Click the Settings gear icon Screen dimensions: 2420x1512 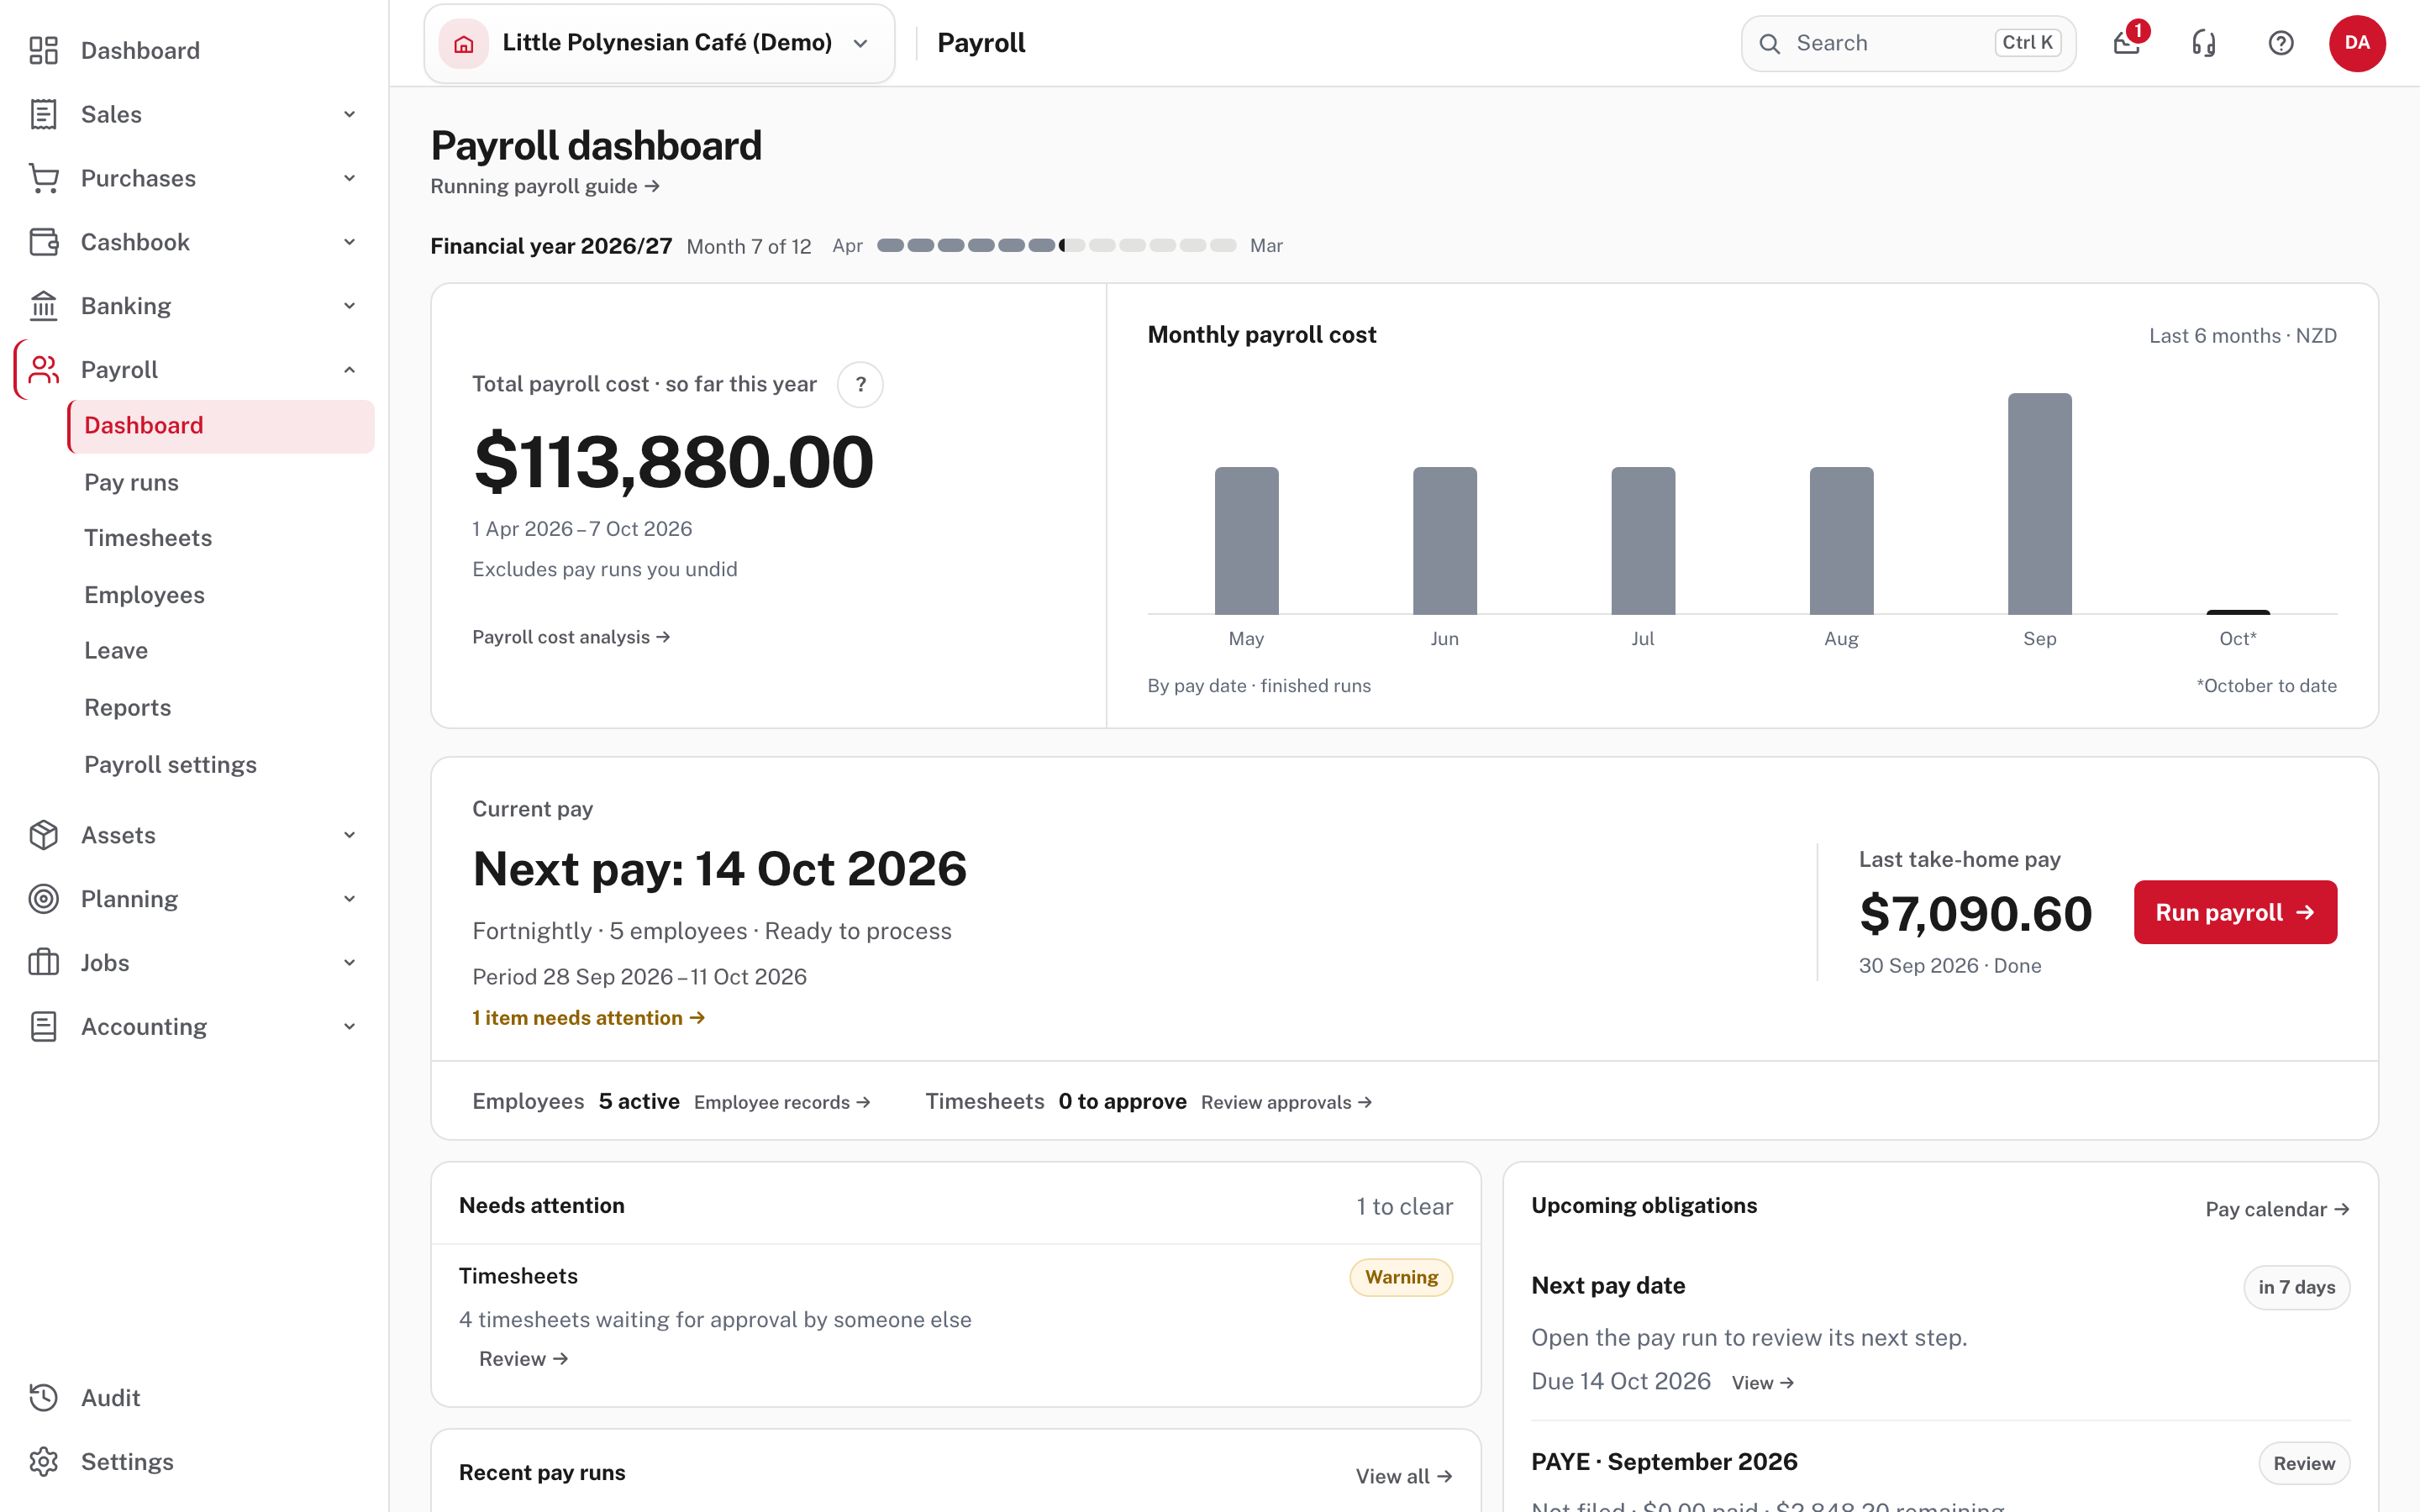click(x=43, y=1462)
